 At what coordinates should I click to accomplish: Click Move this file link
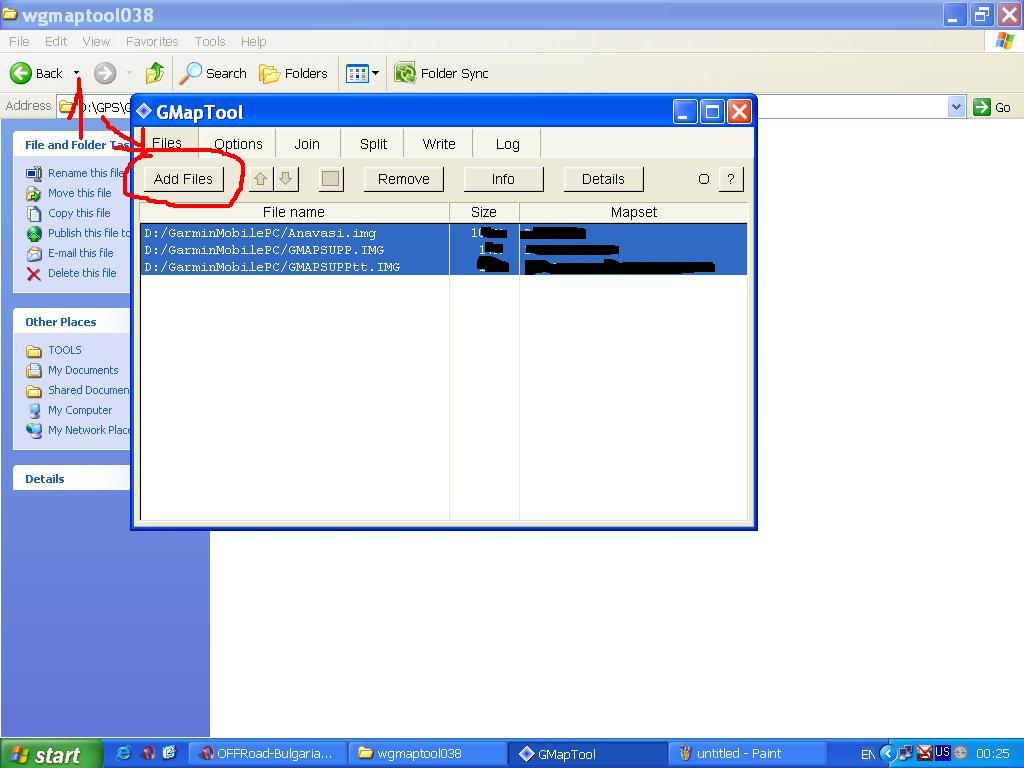tap(80, 193)
